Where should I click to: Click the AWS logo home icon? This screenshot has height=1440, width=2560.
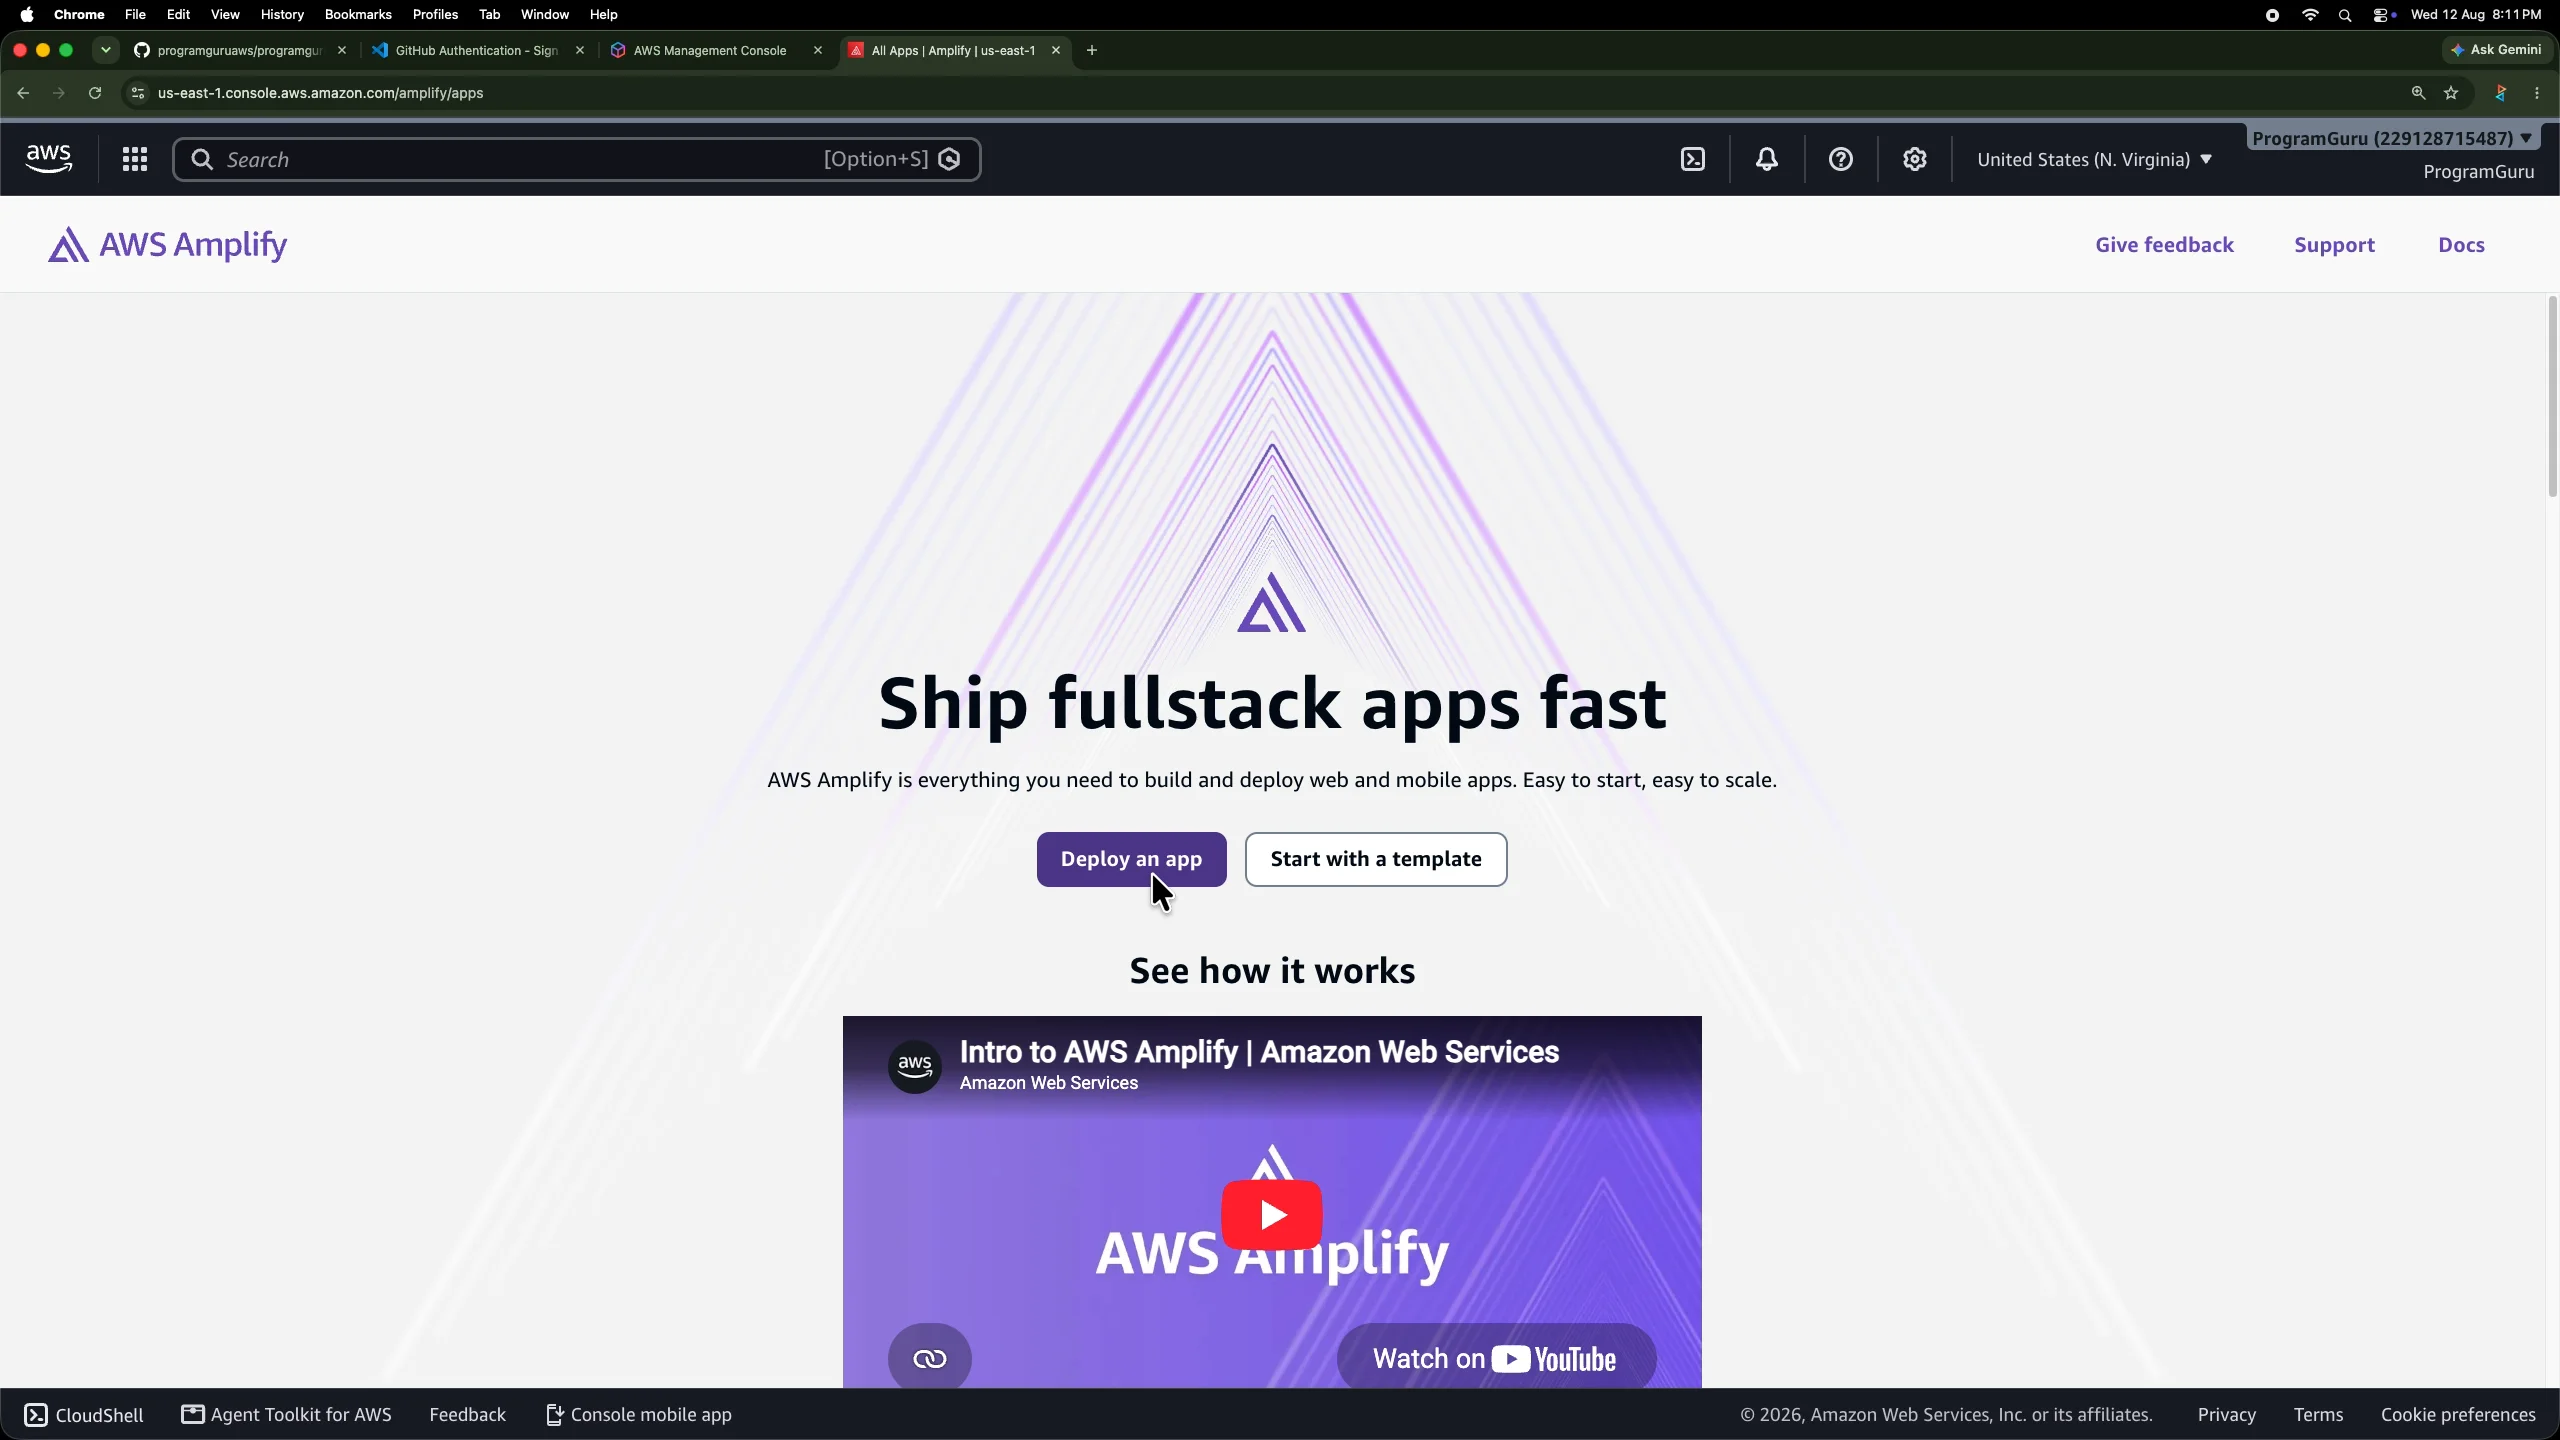pyautogui.click(x=48, y=159)
